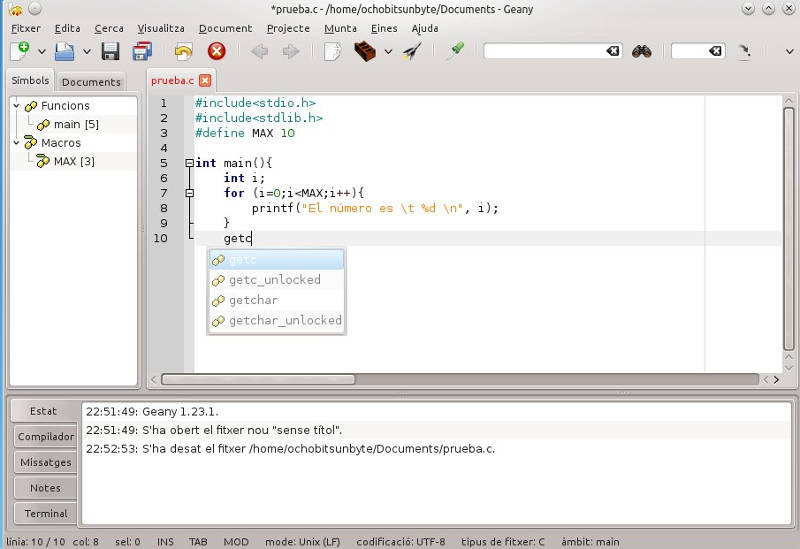Choose getchar from autocomplete list
Screen dimensions: 800x549
pos(277,300)
